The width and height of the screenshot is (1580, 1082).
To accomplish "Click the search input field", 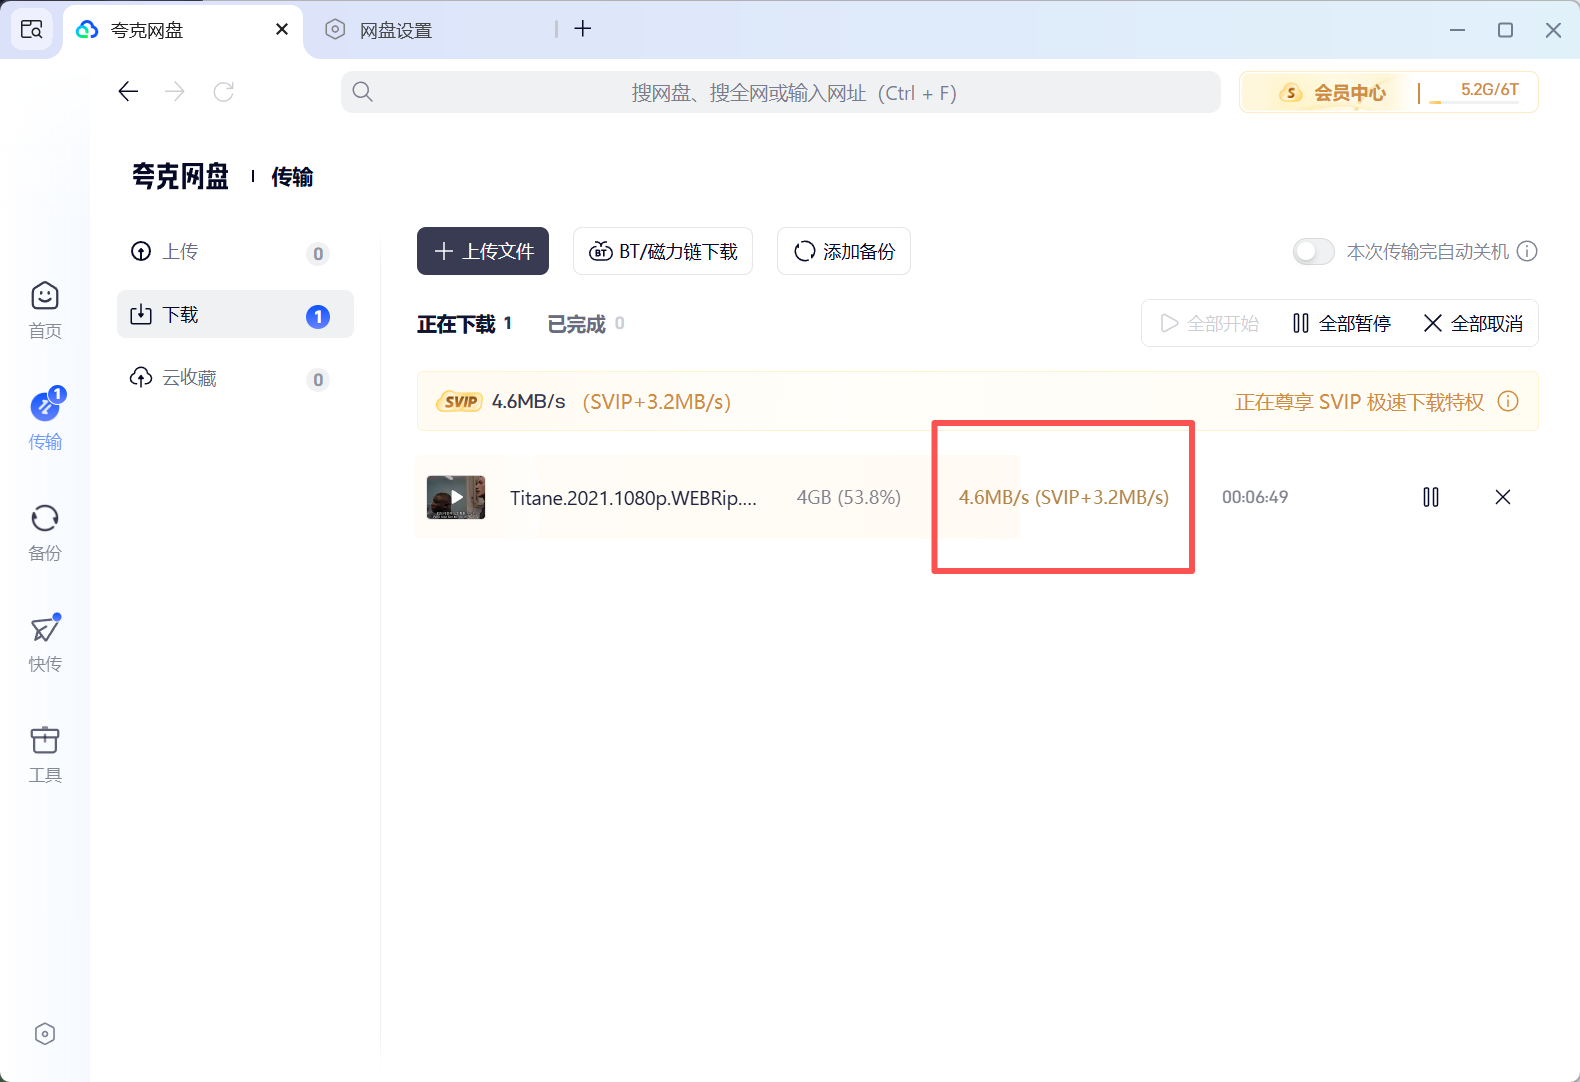I will (780, 93).
